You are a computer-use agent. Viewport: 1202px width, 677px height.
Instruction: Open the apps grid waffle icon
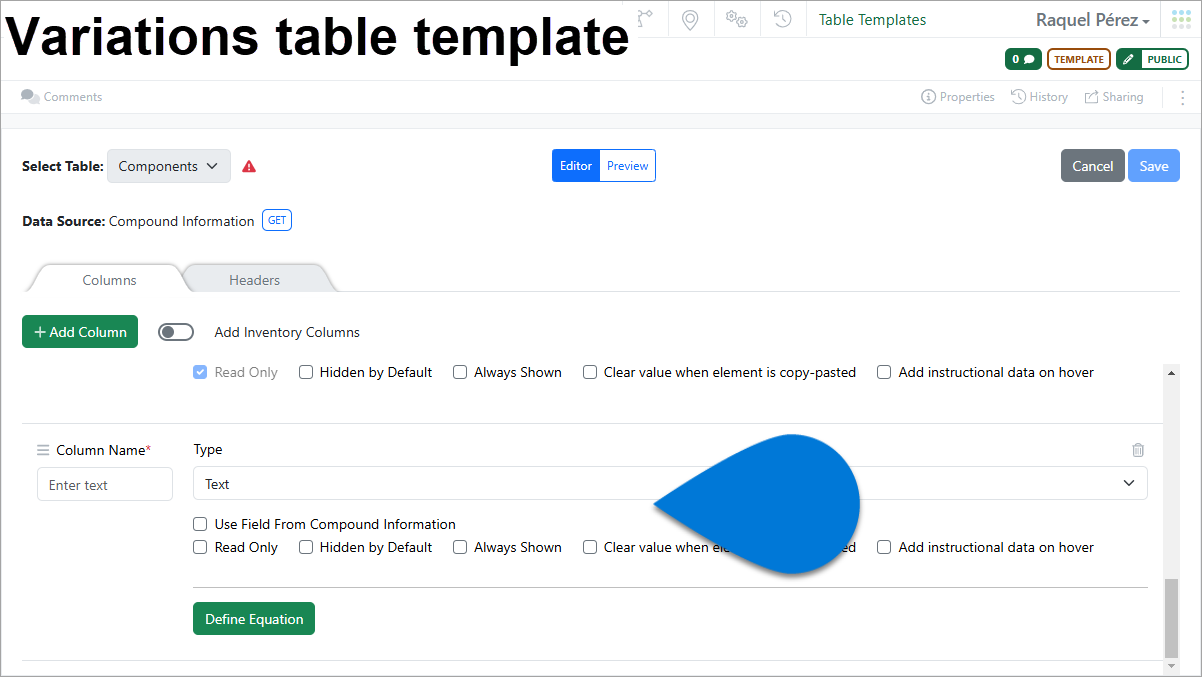pyautogui.click(x=1180, y=18)
